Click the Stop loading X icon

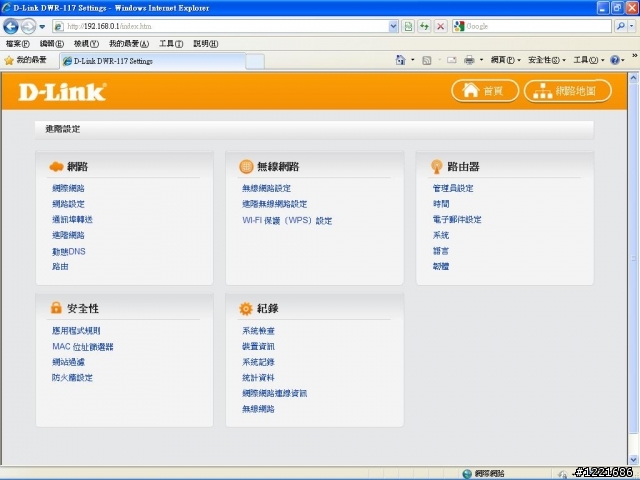[440, 27]
